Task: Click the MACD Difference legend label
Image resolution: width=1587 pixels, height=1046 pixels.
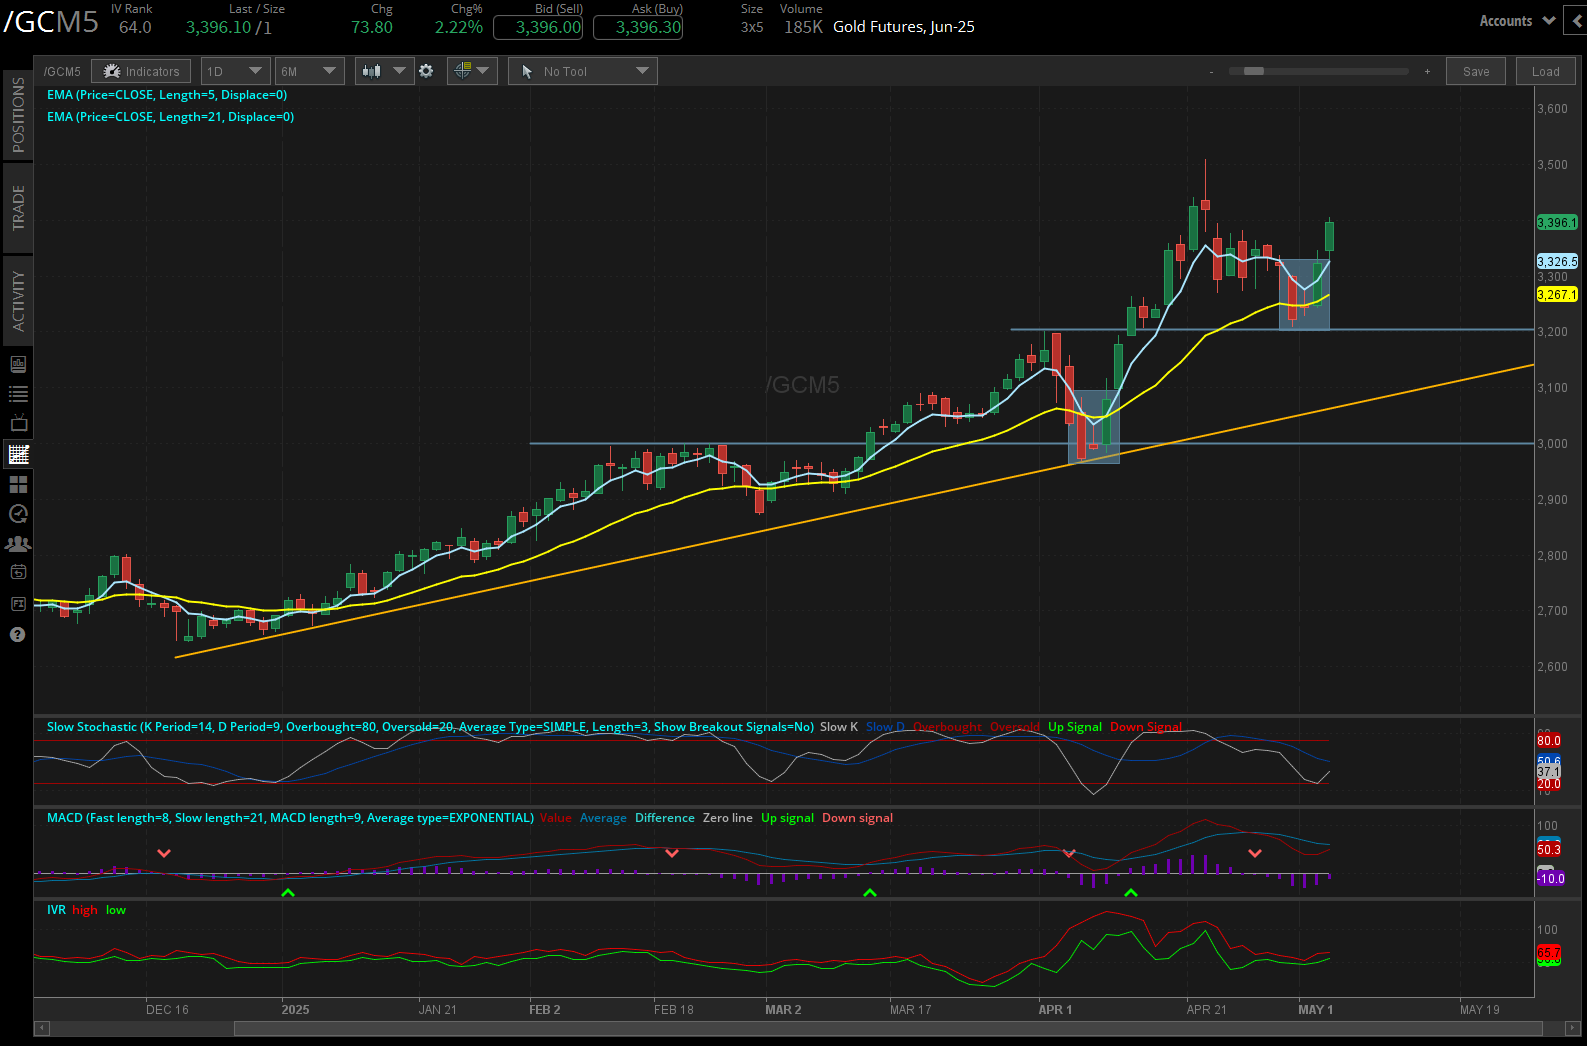Action: [665, 818]
